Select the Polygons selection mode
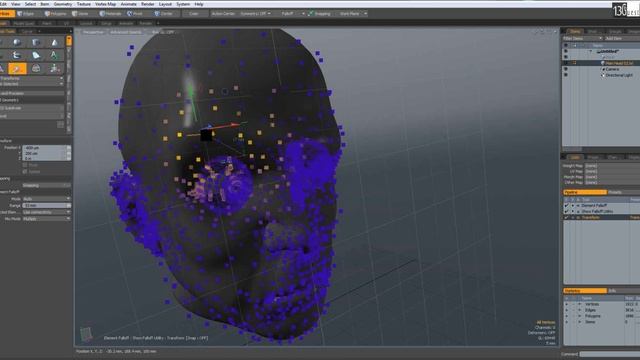Viewport: 640px width, 360px height. (56, 13)
